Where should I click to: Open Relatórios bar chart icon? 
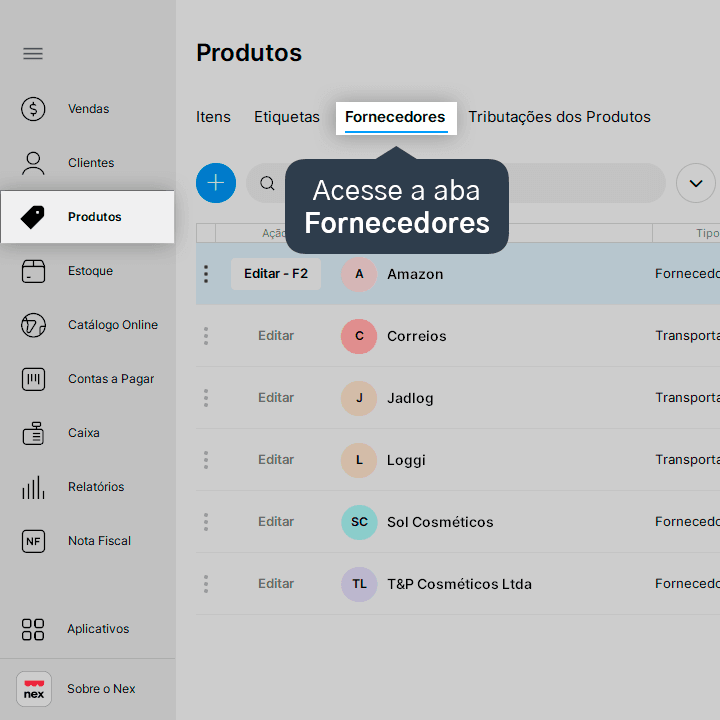33,487
